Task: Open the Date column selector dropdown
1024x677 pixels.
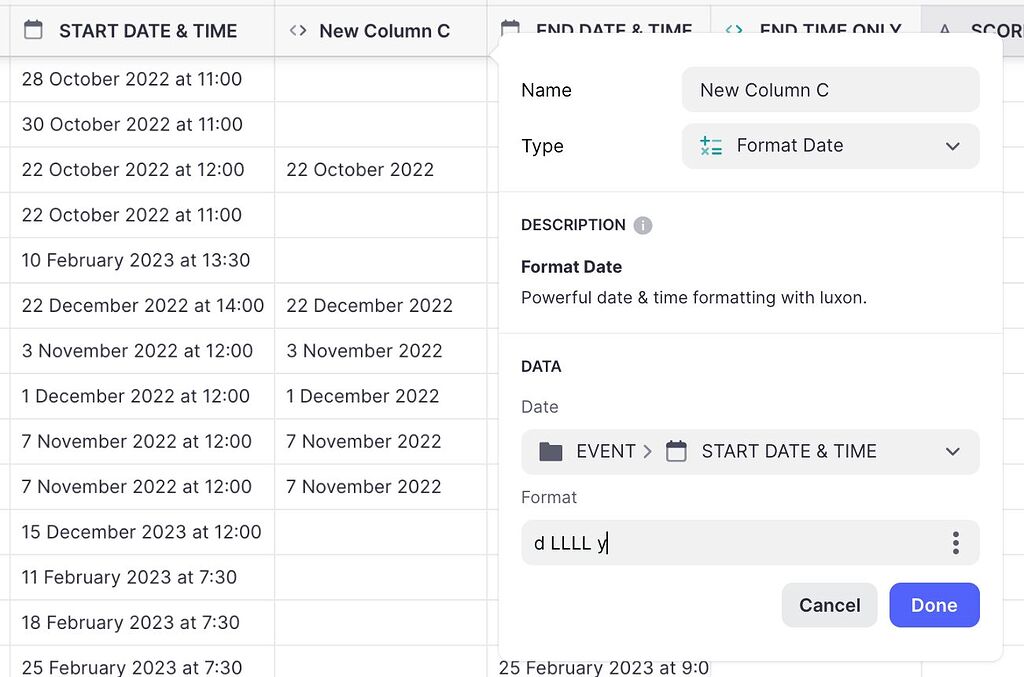Action: 952,452
